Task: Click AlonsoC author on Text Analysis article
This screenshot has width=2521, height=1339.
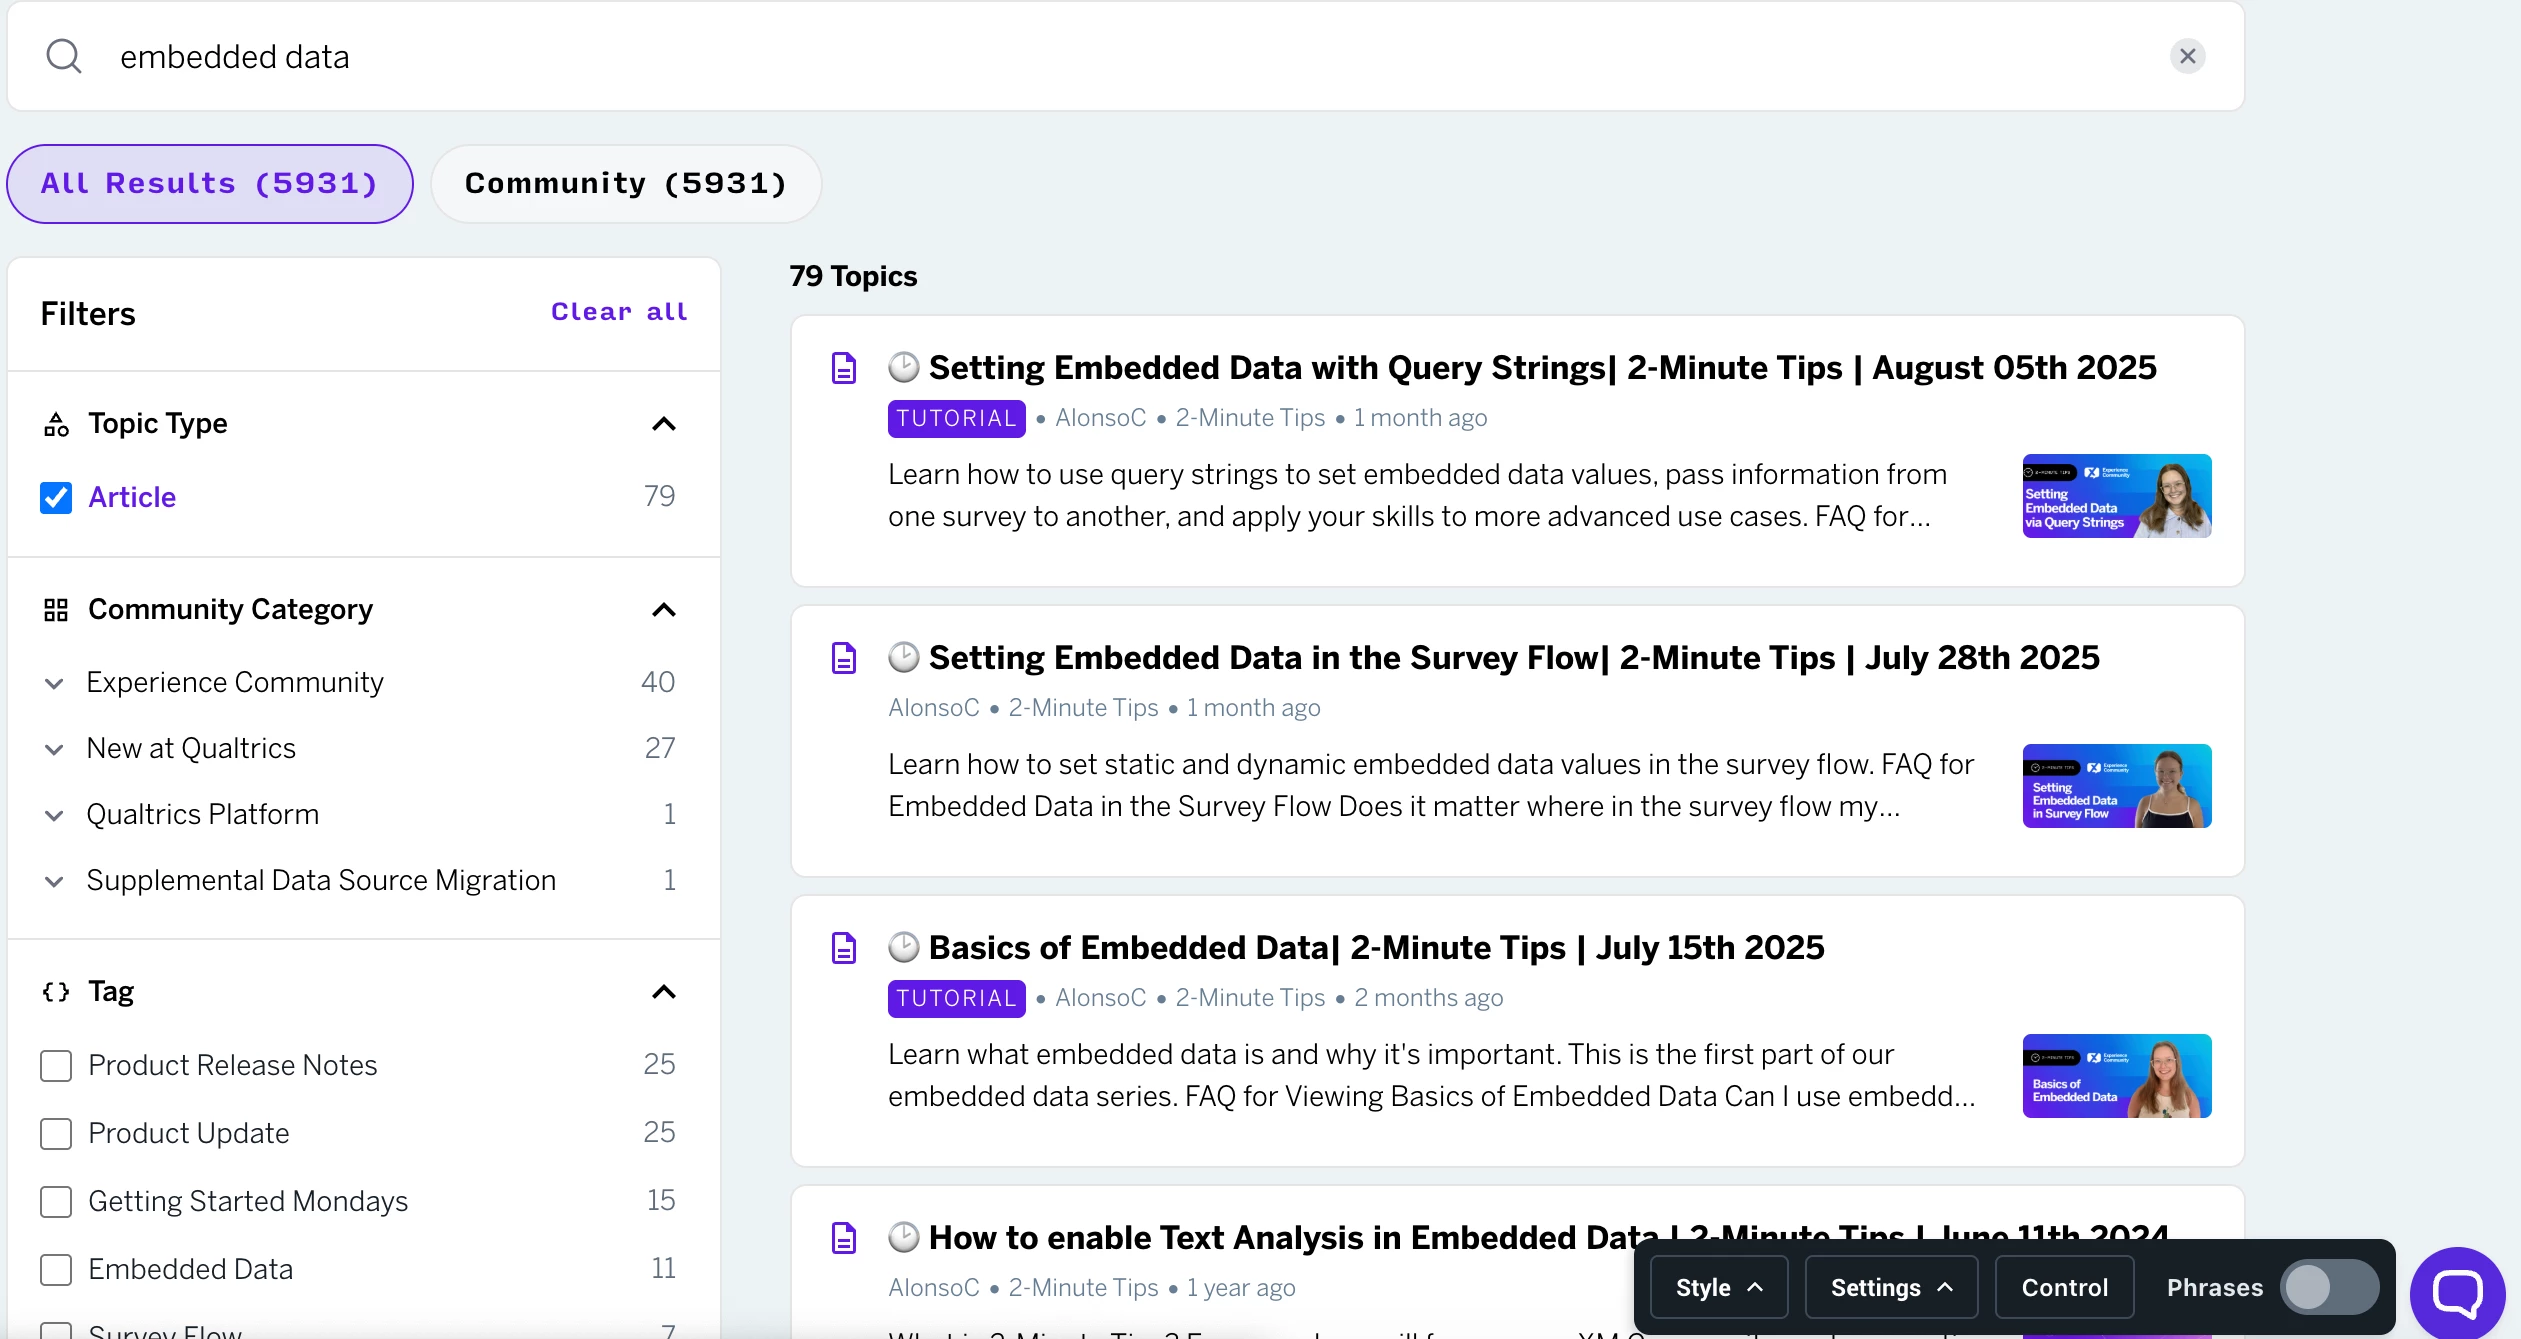Action: (x=934, y=1288)
